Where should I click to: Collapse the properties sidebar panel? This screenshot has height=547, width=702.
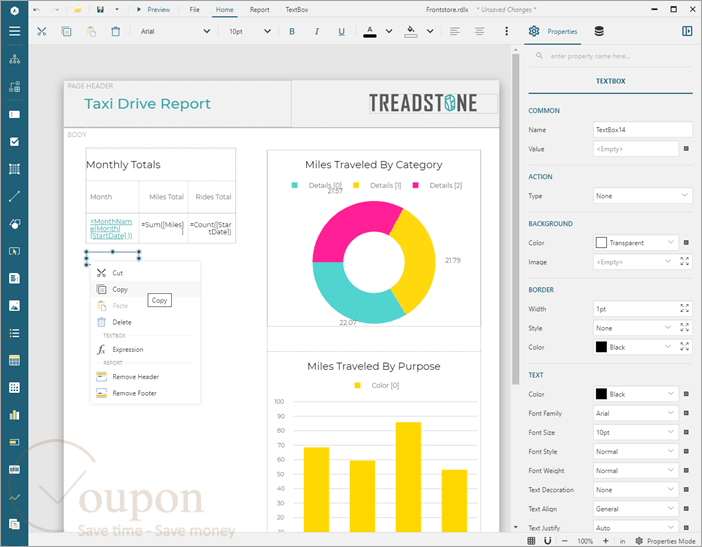(687, 31)
